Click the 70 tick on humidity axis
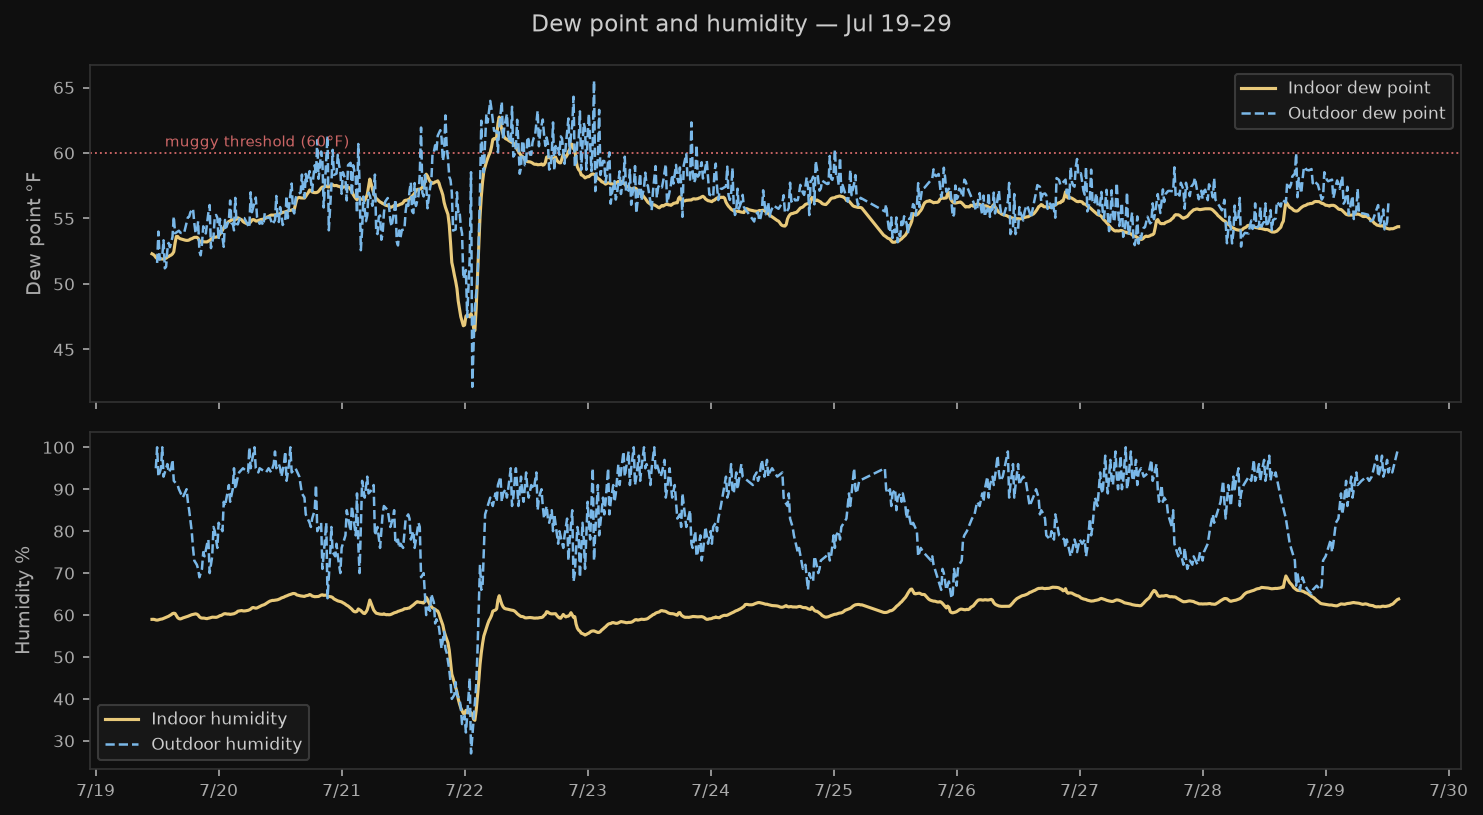Viewport: 1483px width, 815px height. (64, 574)
